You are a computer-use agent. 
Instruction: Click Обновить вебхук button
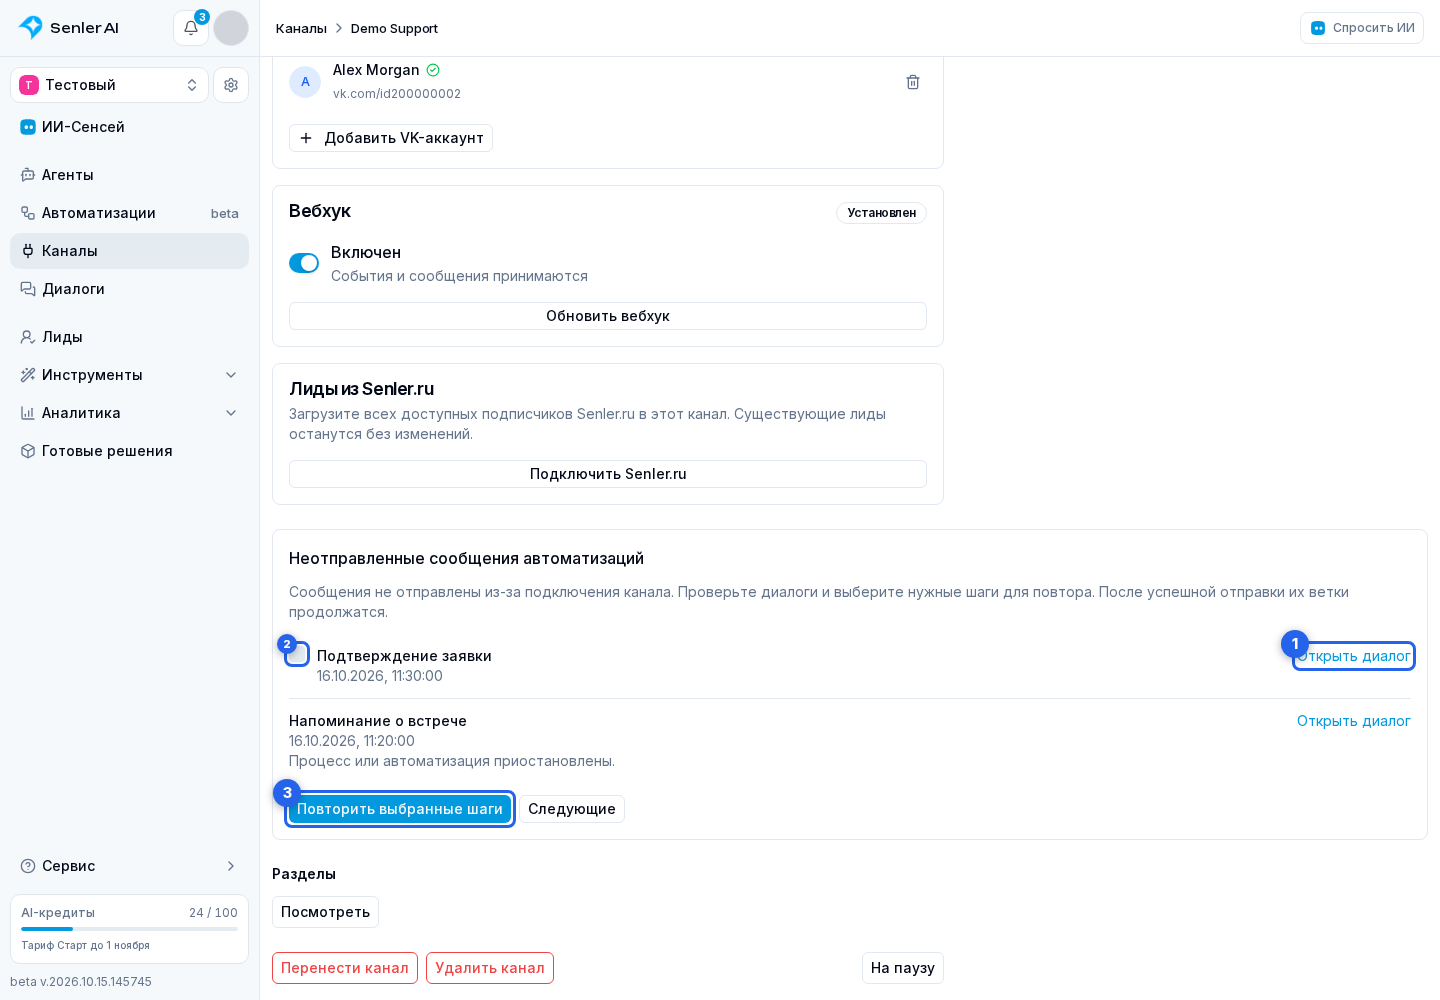pos(608,316)
